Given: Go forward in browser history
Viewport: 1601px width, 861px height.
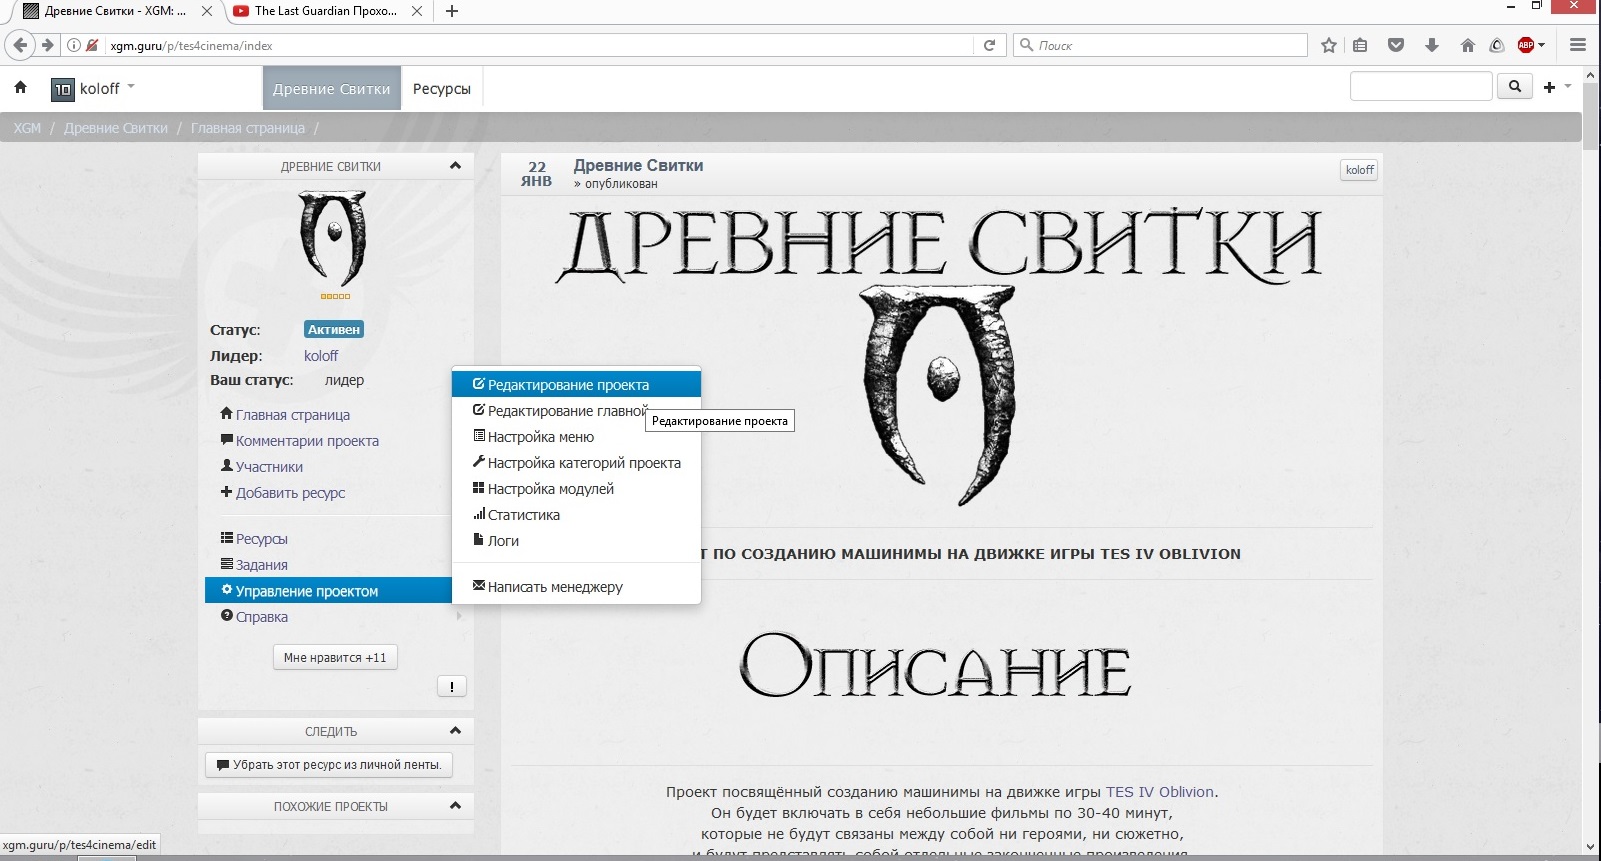Looking at the screenshot, I should [47, 45].
